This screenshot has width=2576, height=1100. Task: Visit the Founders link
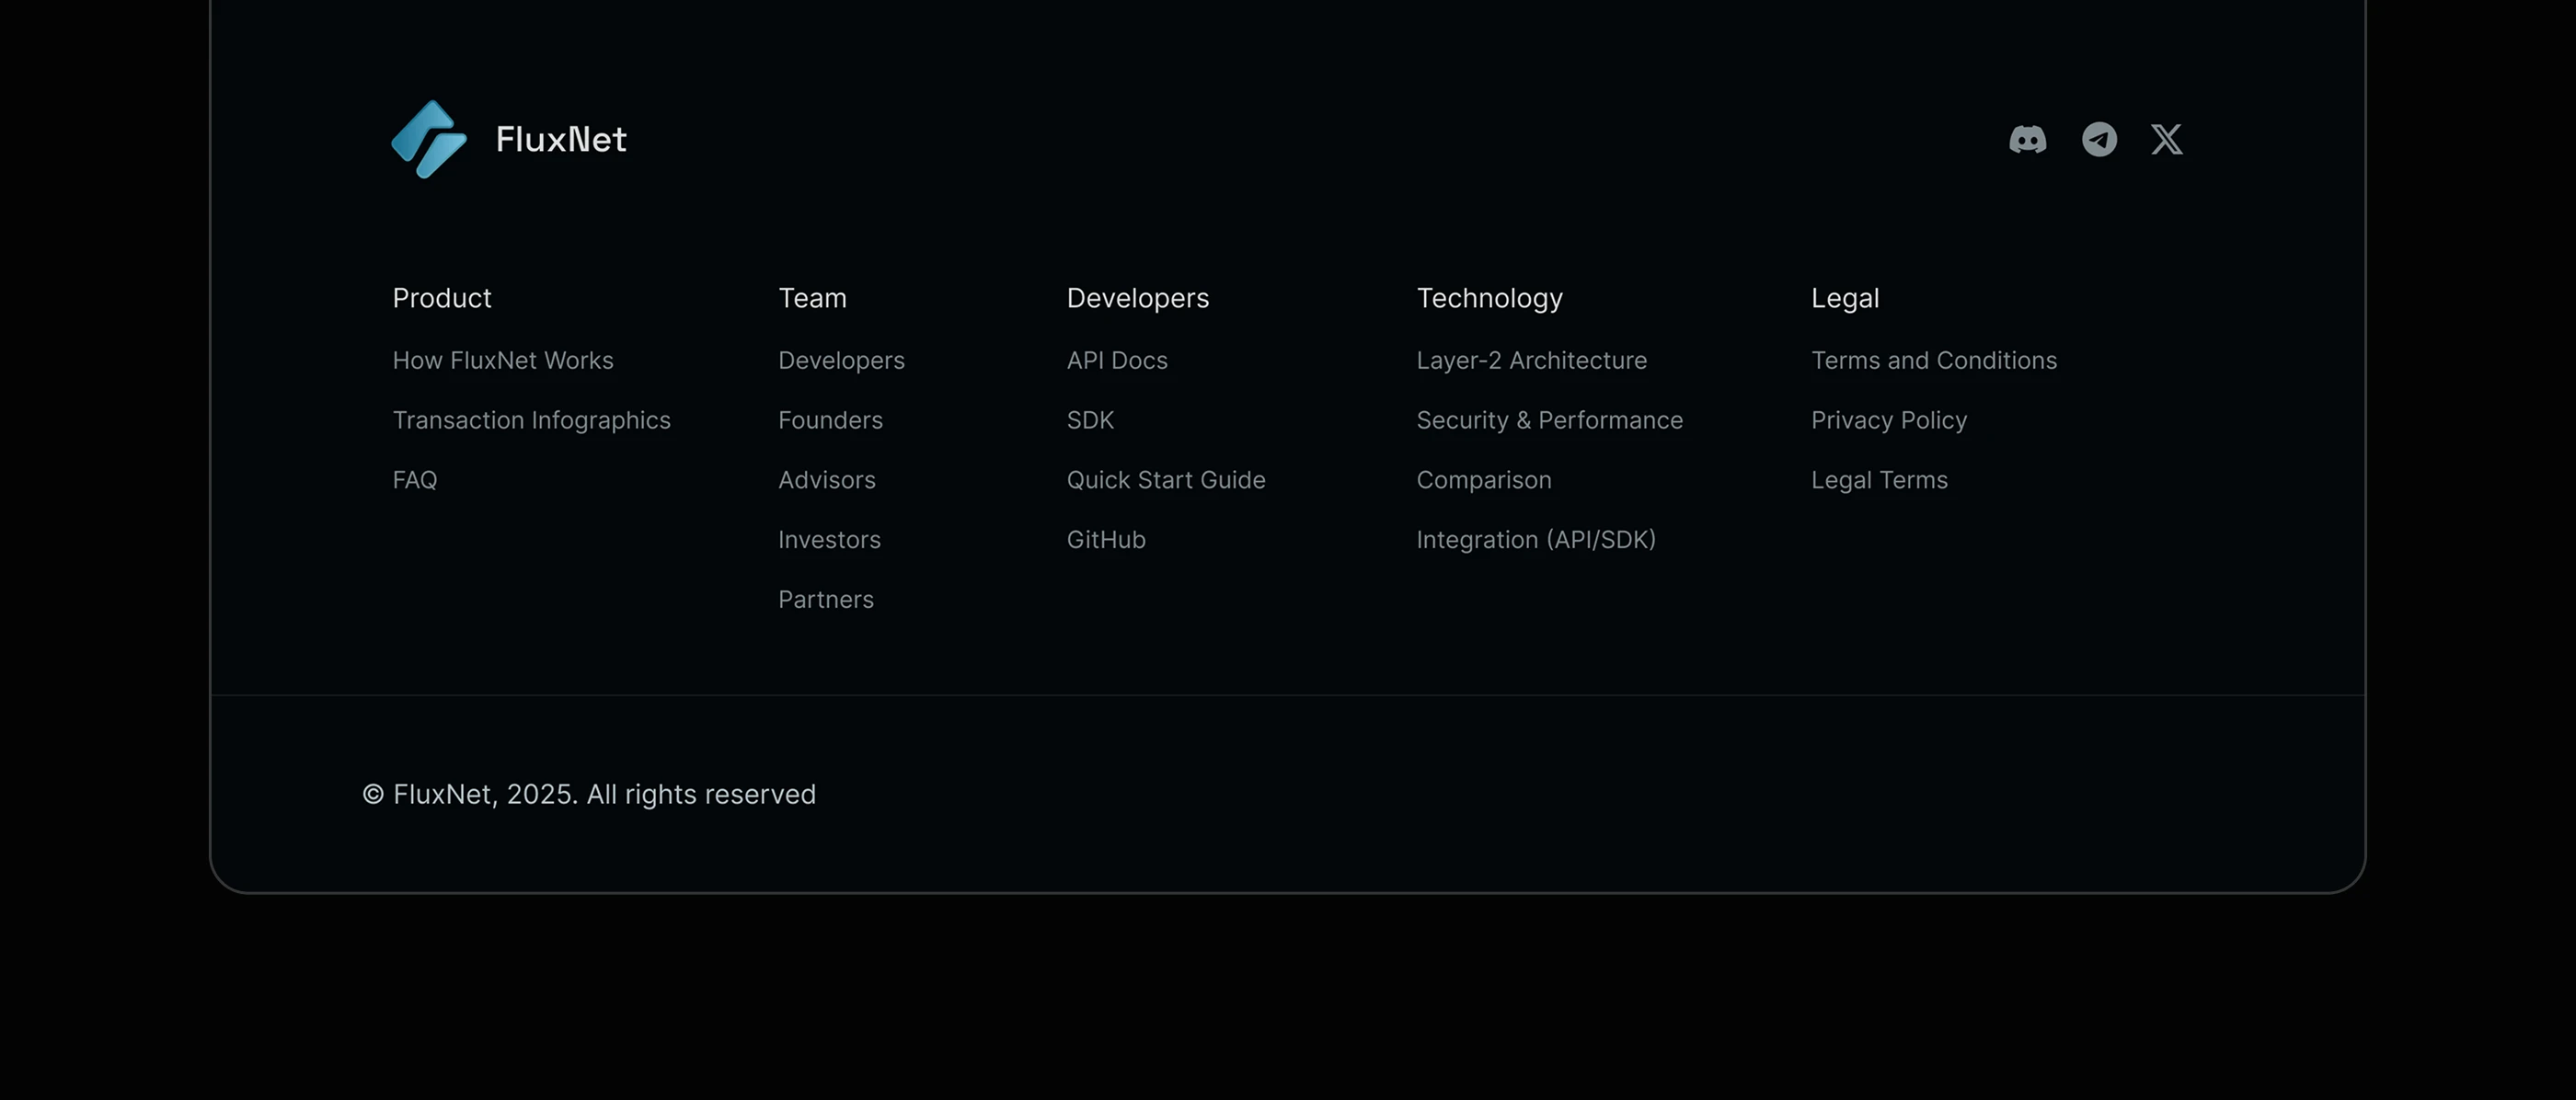[x=830, y=420]
